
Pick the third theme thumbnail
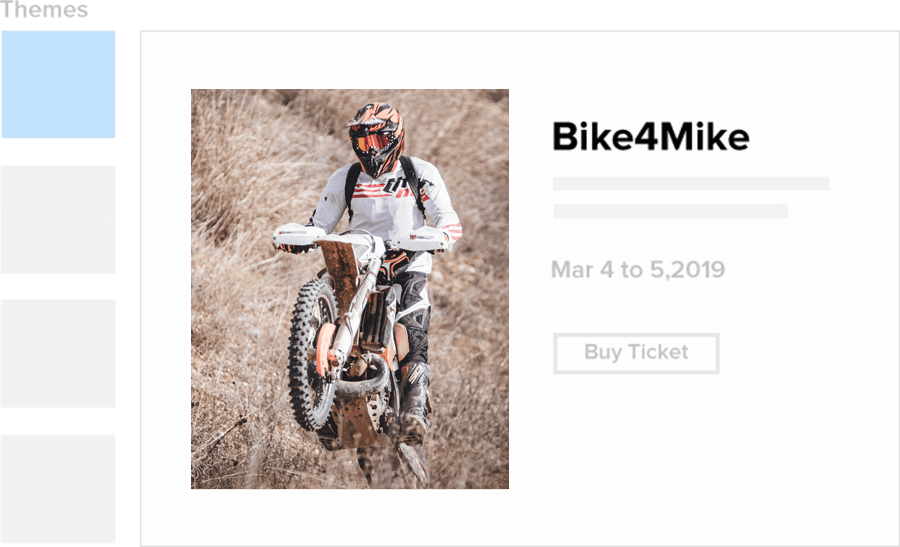coord(58,353)
